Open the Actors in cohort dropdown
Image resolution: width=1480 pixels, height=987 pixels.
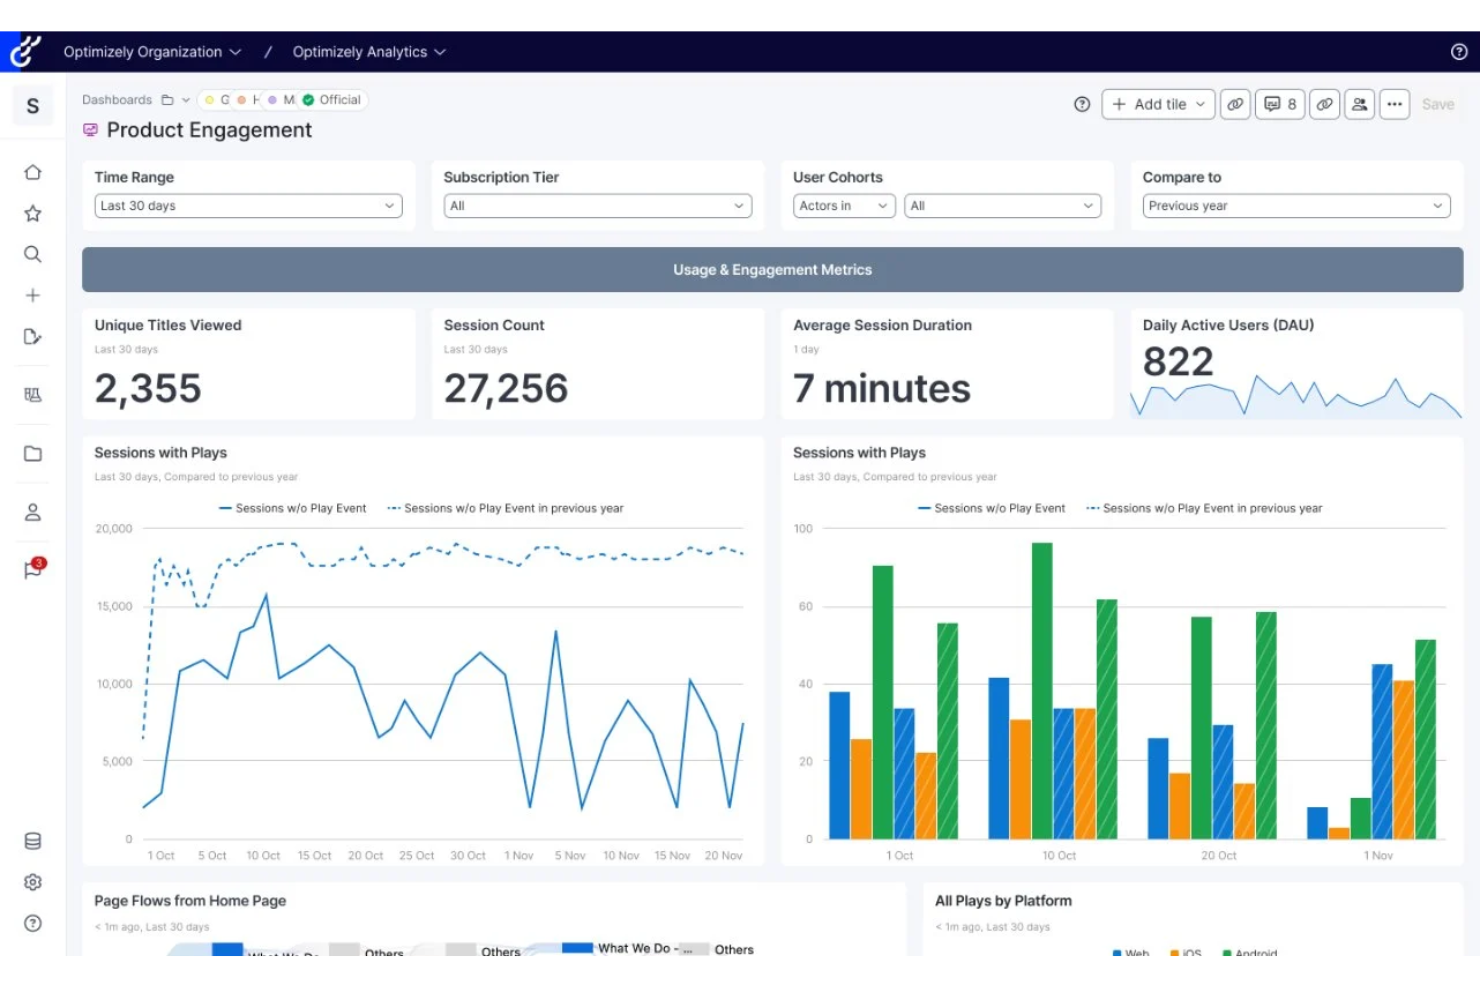[x=841, y=206]
